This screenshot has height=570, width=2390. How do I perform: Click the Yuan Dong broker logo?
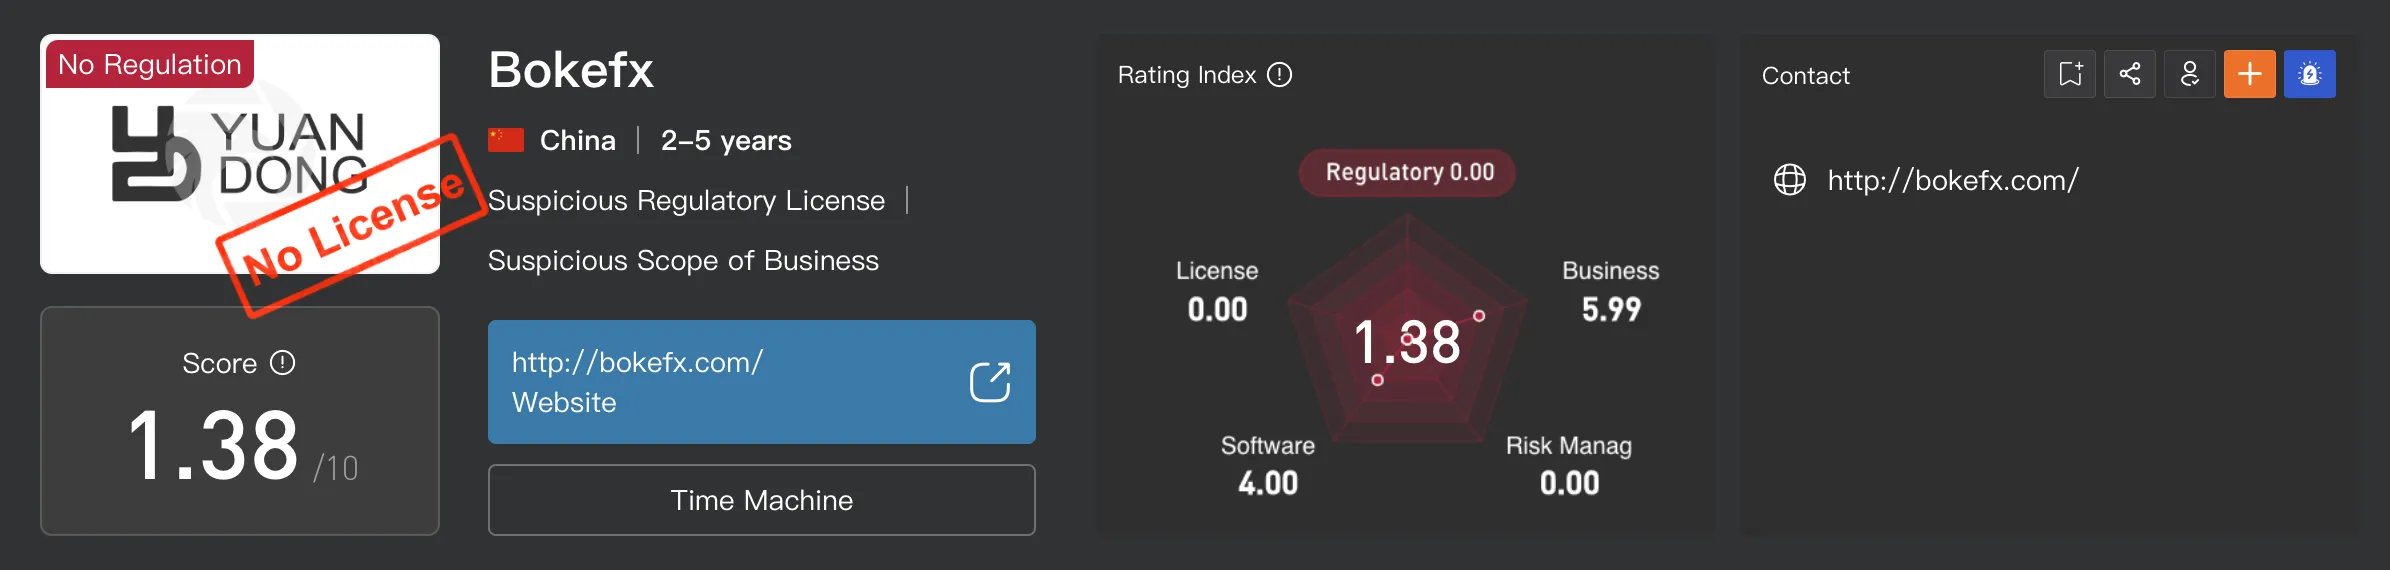pyautogui.click(x=240, y=154)
